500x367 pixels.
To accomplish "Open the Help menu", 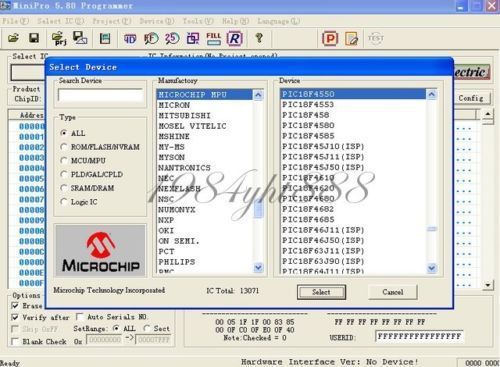I will point(235,21).
